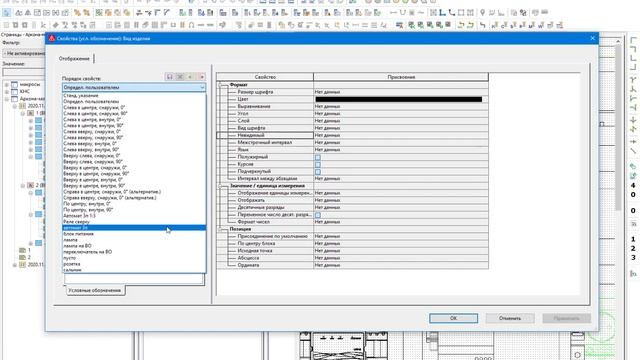640x360 pixels.
Task: Click the Присвоение column header
Action: [401, 77]
